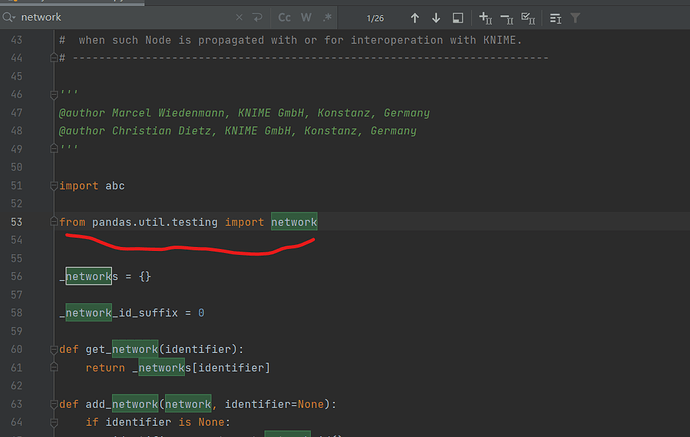Select all occurrences of network
690x437 pixels.
[x=529, y=18]
